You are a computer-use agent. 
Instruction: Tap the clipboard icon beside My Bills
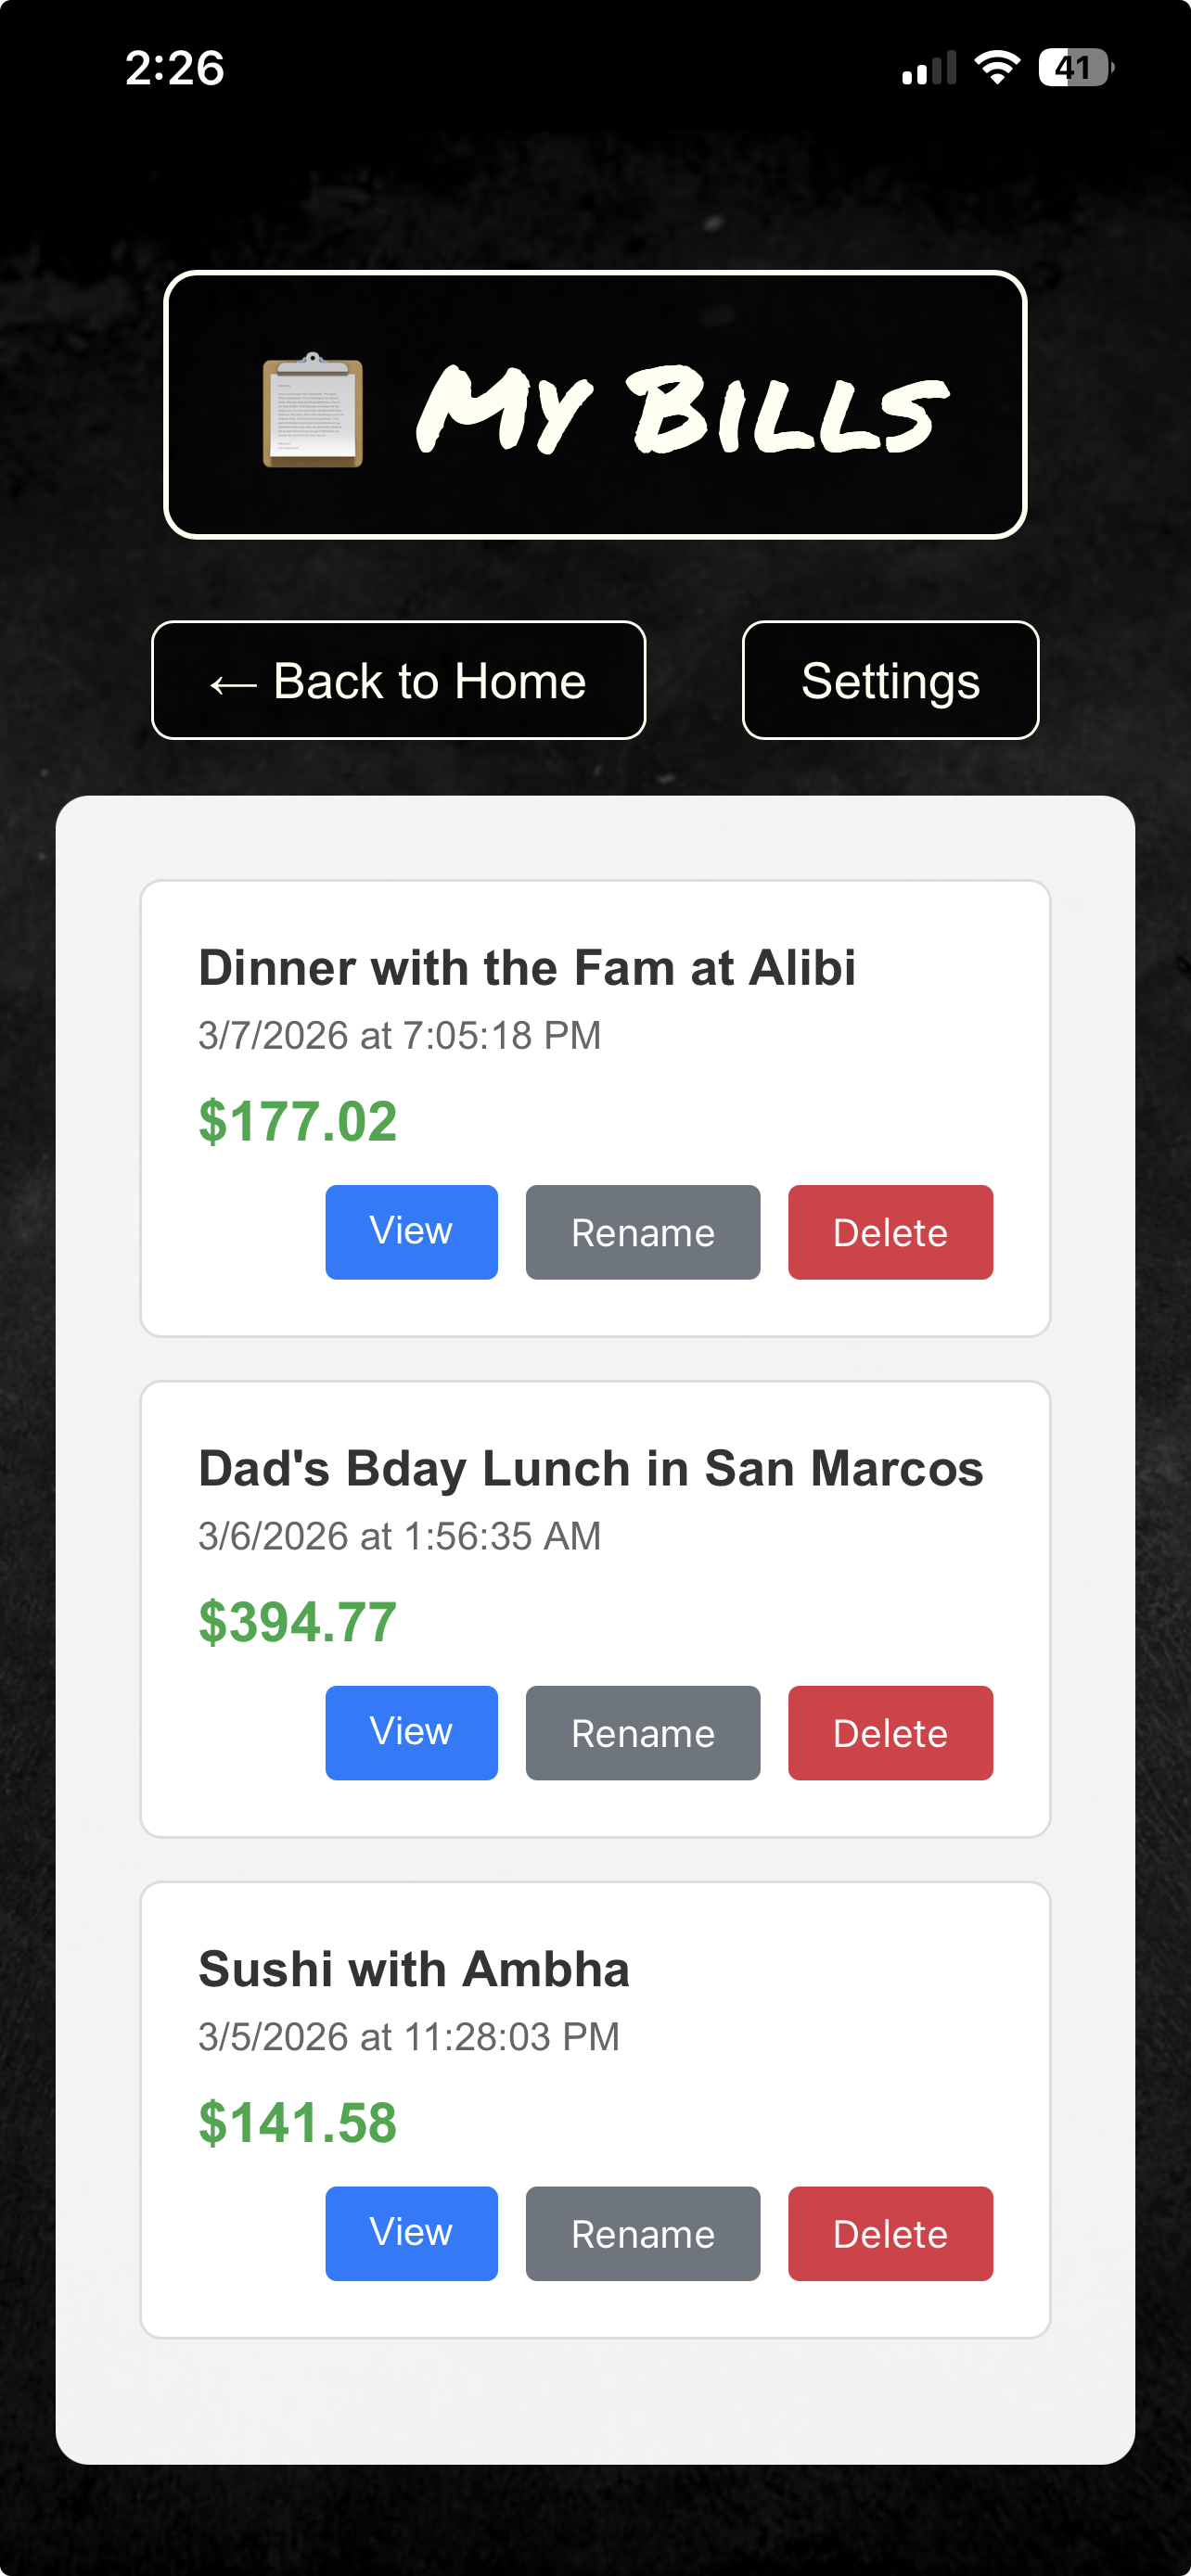coord(312,410)
